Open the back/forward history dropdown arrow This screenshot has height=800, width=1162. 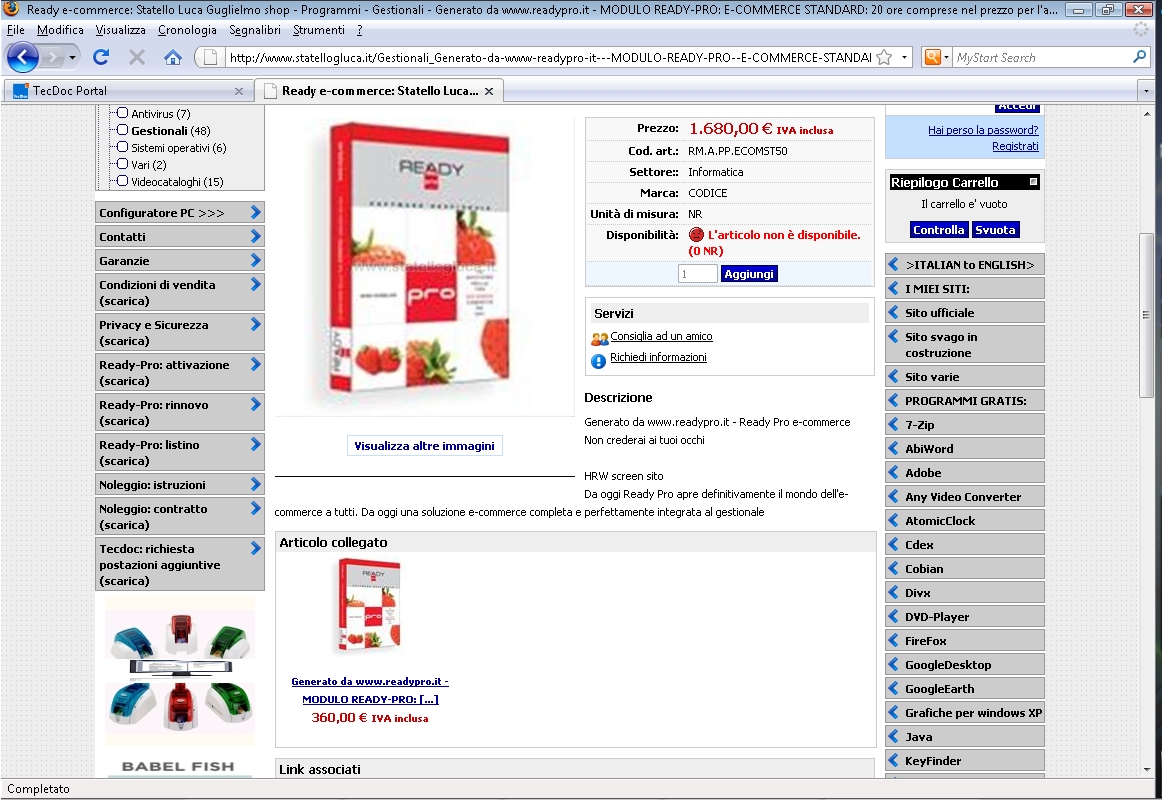coord(72,57)
